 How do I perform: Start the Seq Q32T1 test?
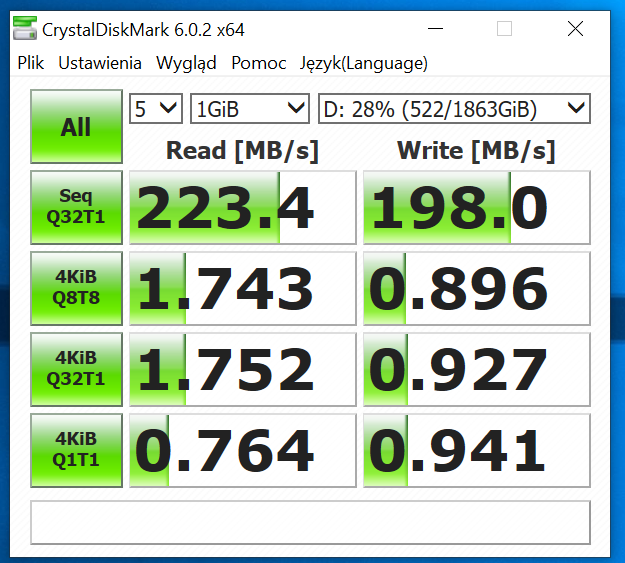point(76,208)
